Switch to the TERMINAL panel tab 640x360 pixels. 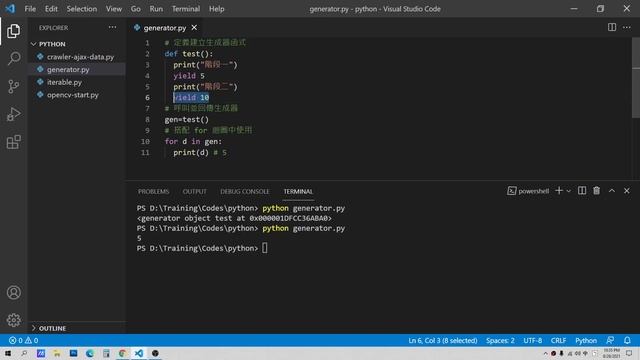298,191
